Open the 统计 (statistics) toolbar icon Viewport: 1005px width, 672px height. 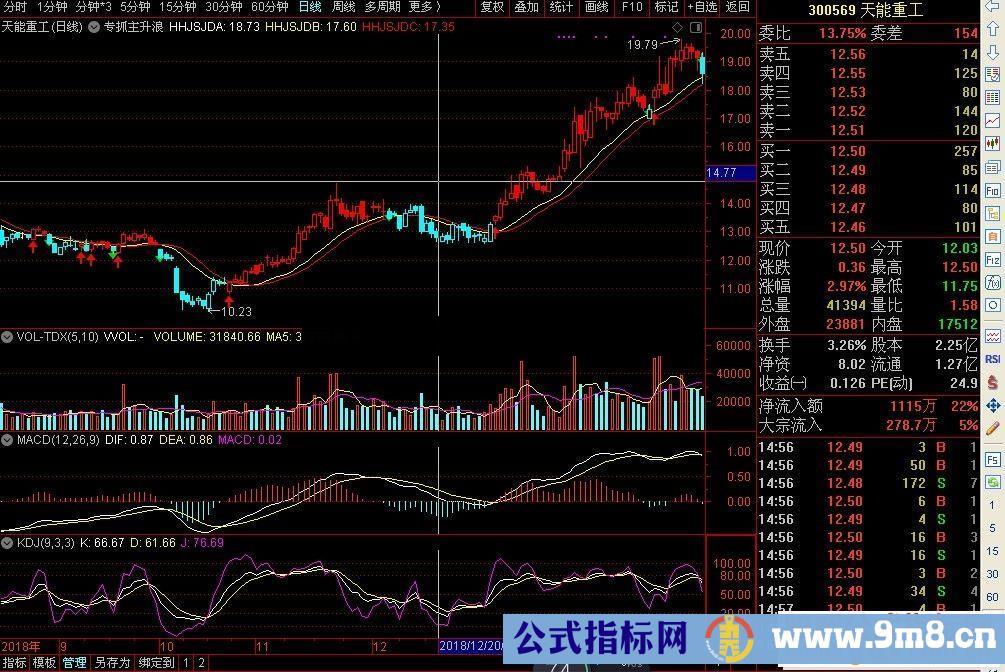point(562,8)
